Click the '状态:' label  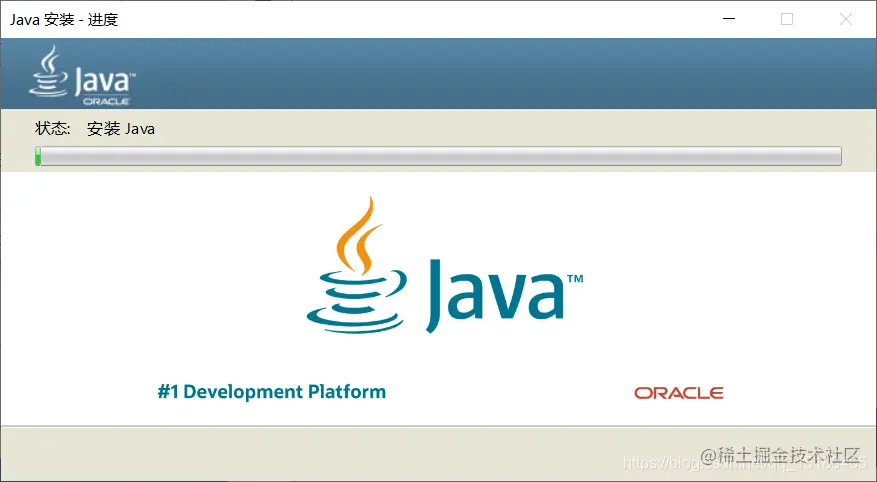point(53,129)
